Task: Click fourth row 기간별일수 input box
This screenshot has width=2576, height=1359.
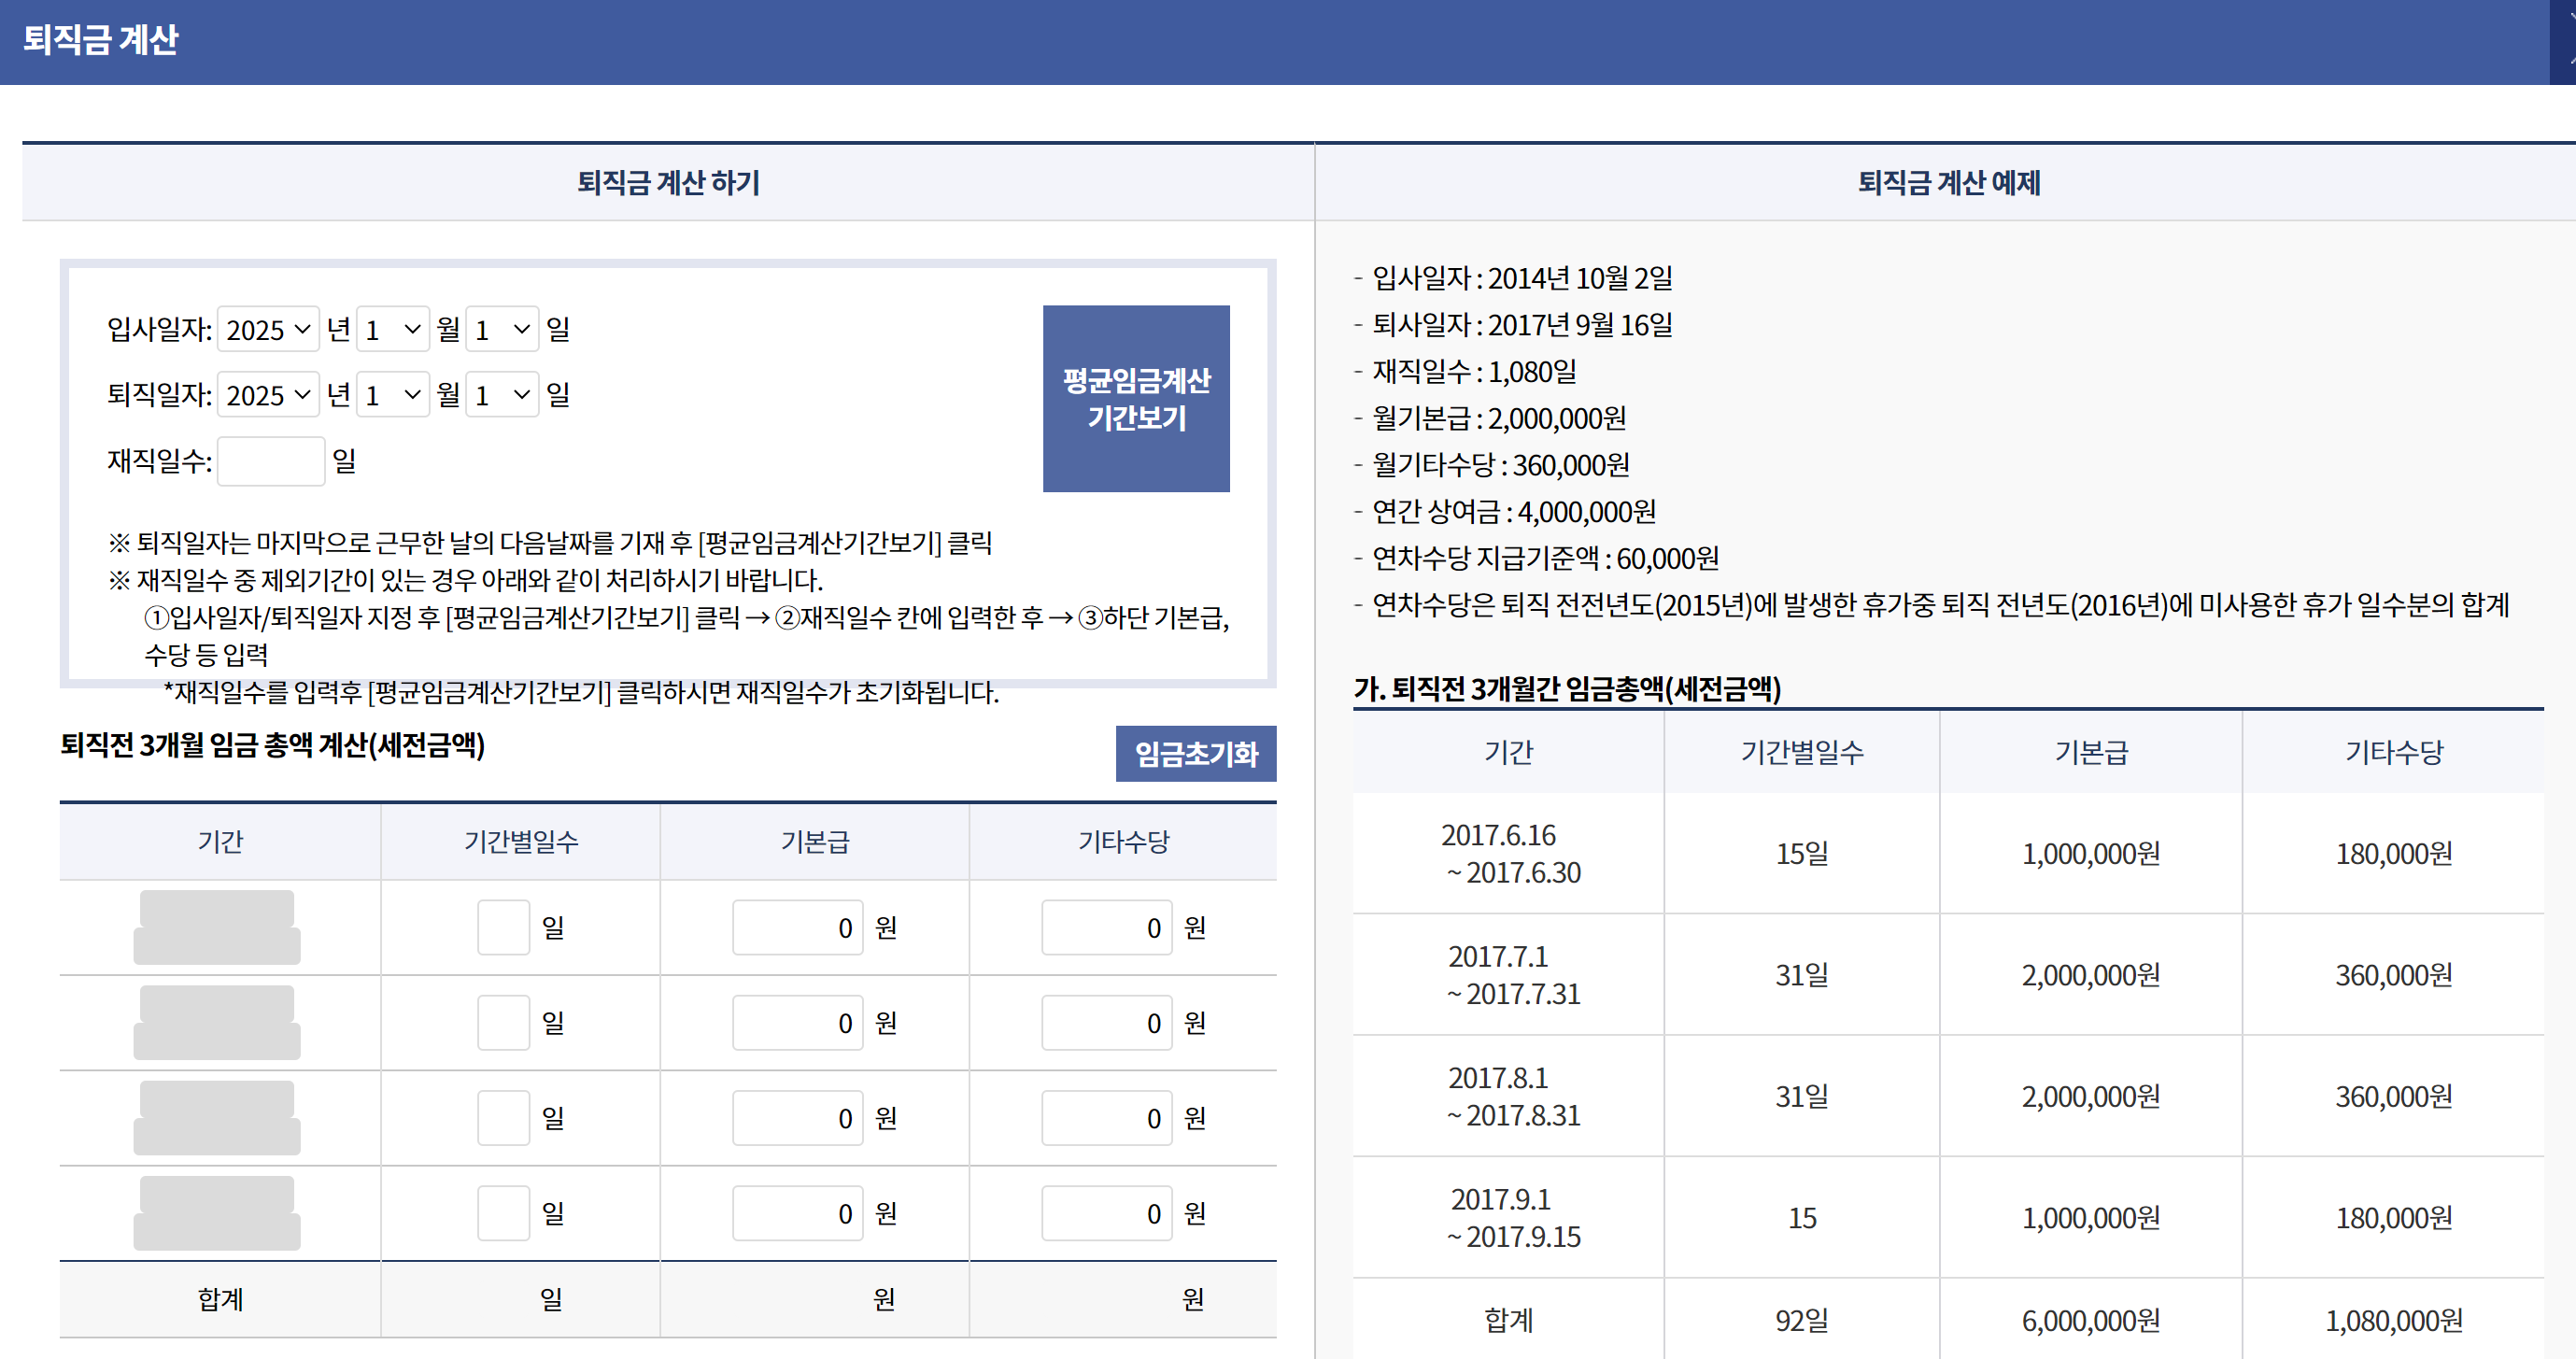Action: 503,1213
